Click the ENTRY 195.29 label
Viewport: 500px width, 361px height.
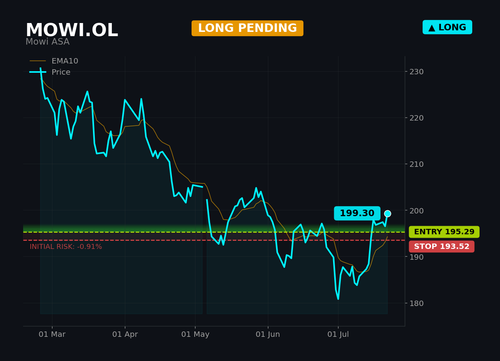click(444, 232)
